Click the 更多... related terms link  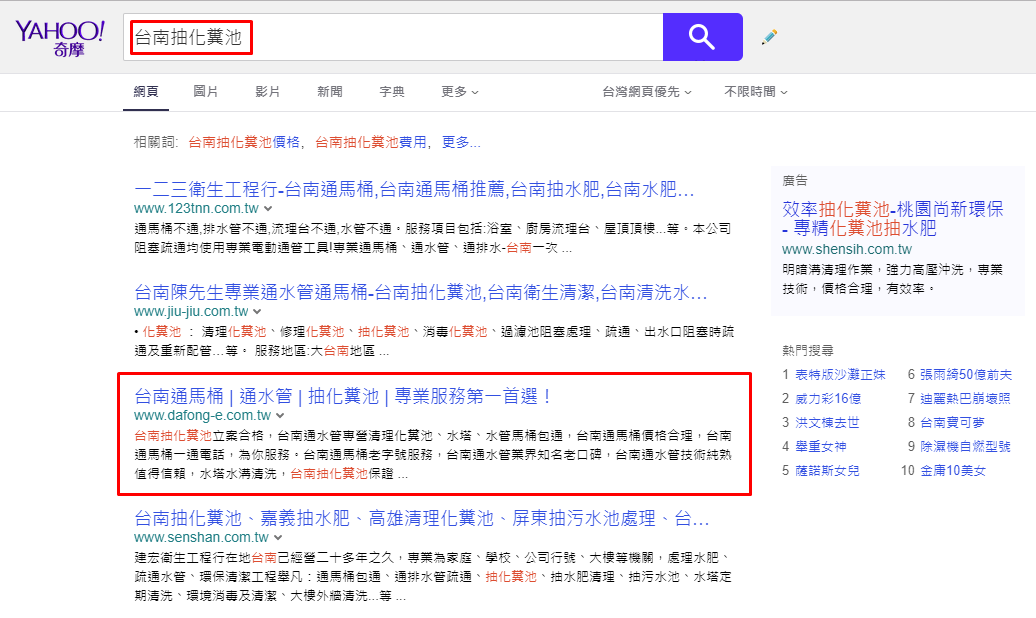tap(461, 142)
